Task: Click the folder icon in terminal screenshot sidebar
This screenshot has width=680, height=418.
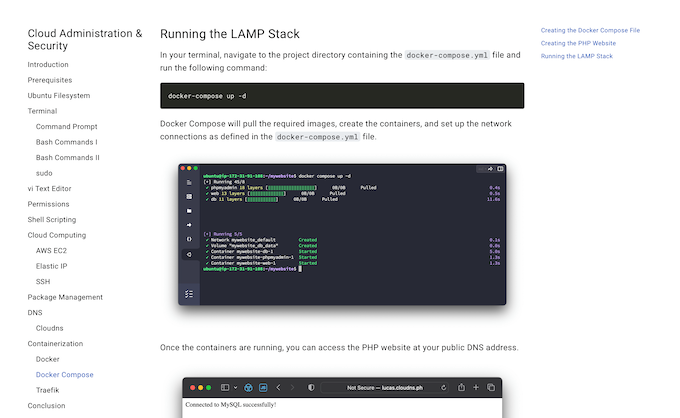Action: tap(189, 211)
